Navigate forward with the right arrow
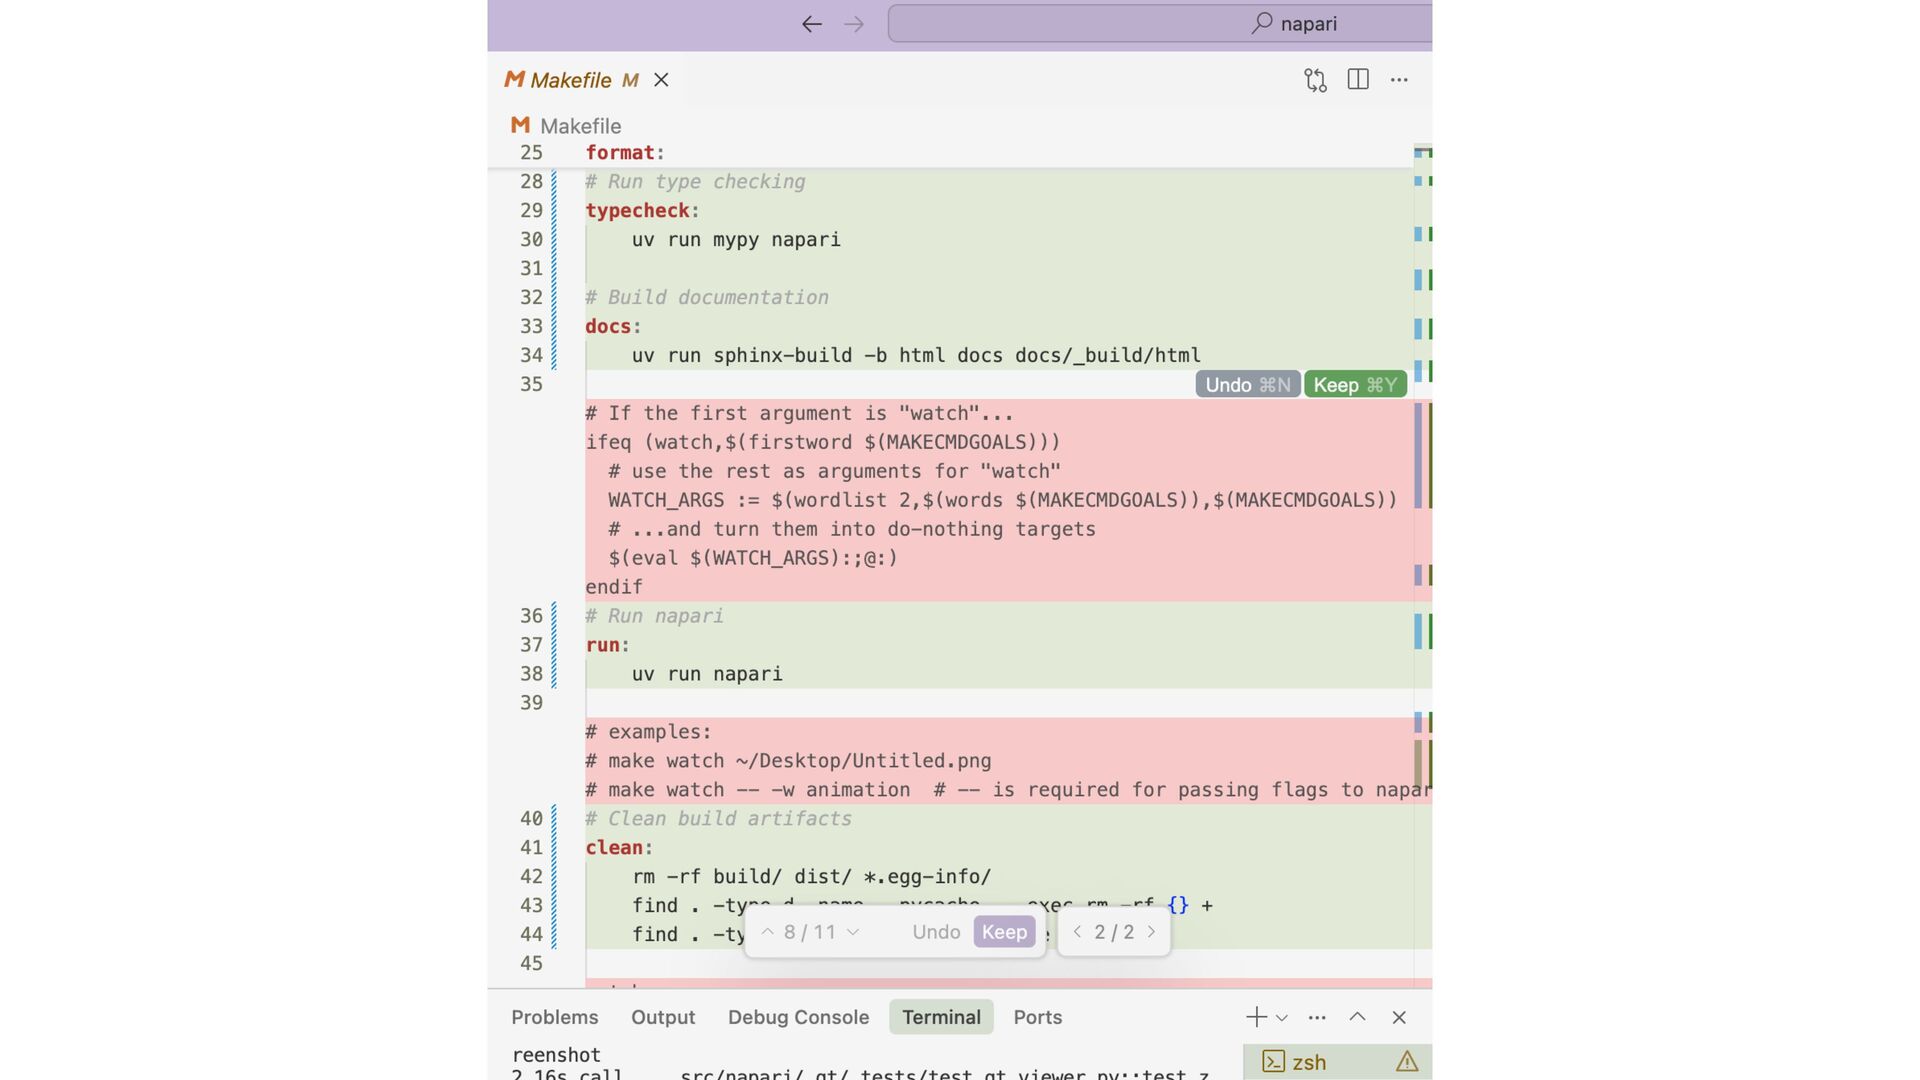 pyautogui.click(x=853, y=24)
